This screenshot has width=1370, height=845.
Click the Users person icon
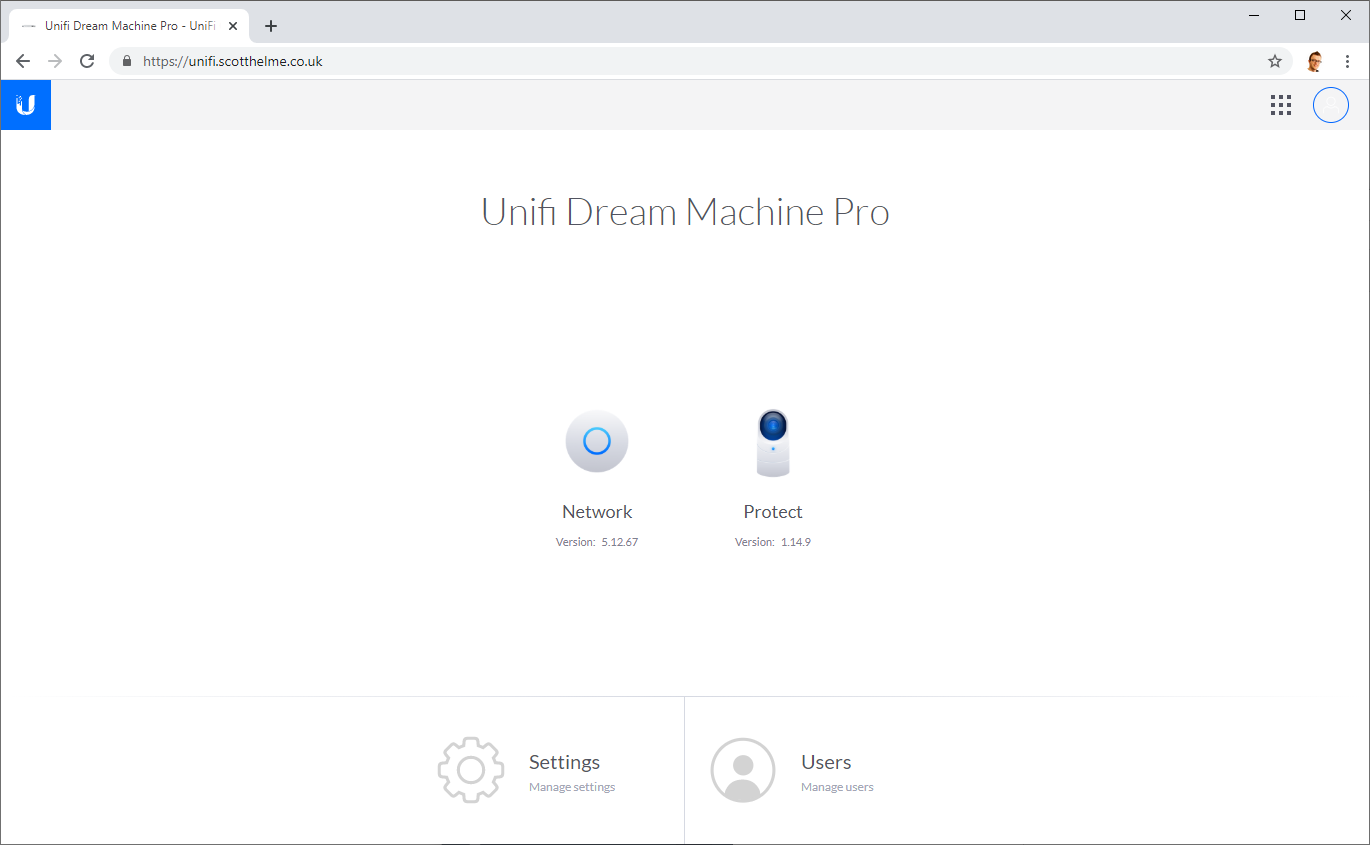tap(743, 770)
